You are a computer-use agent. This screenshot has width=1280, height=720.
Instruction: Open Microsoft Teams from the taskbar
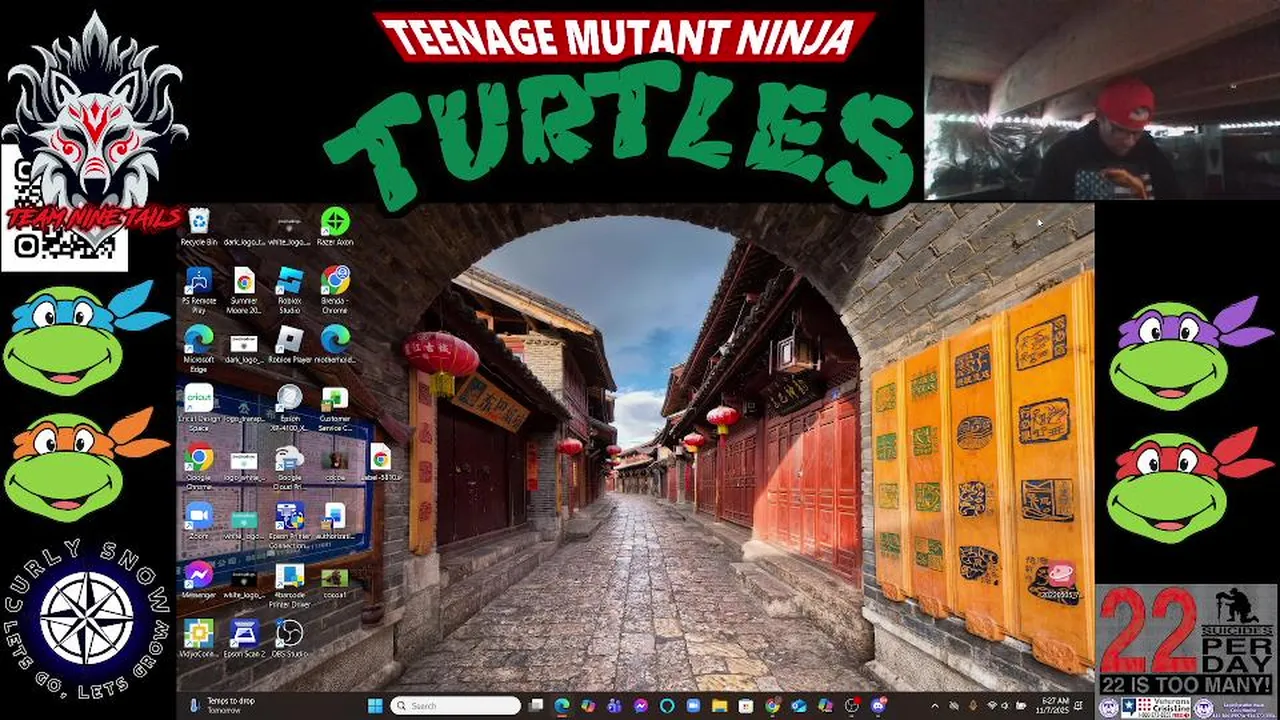pos(614,706)
